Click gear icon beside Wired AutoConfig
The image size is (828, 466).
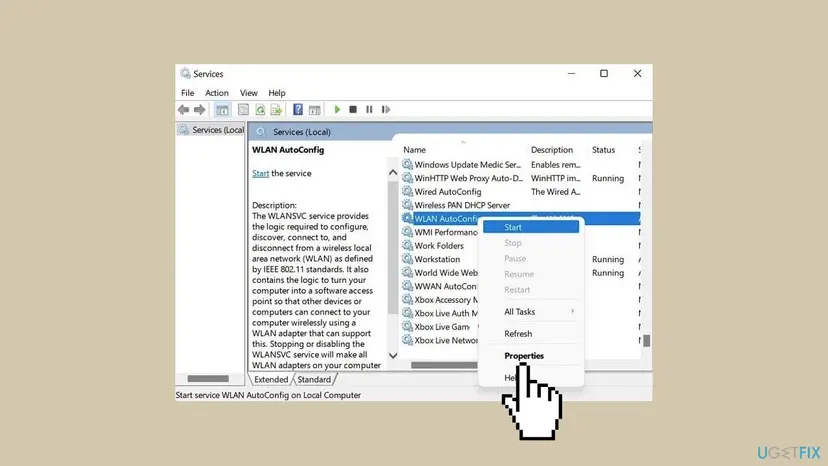pyautogui.click(x=407, y=191)
